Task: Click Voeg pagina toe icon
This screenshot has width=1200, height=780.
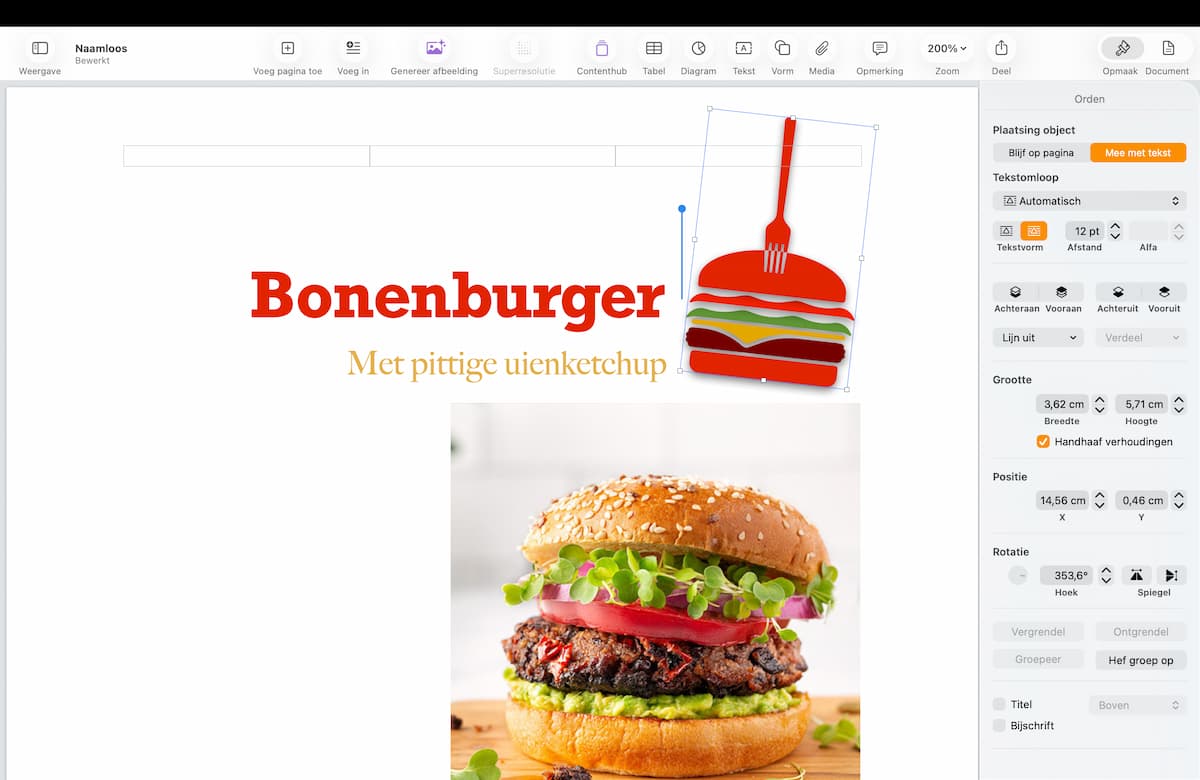Action: click(287, 48)
